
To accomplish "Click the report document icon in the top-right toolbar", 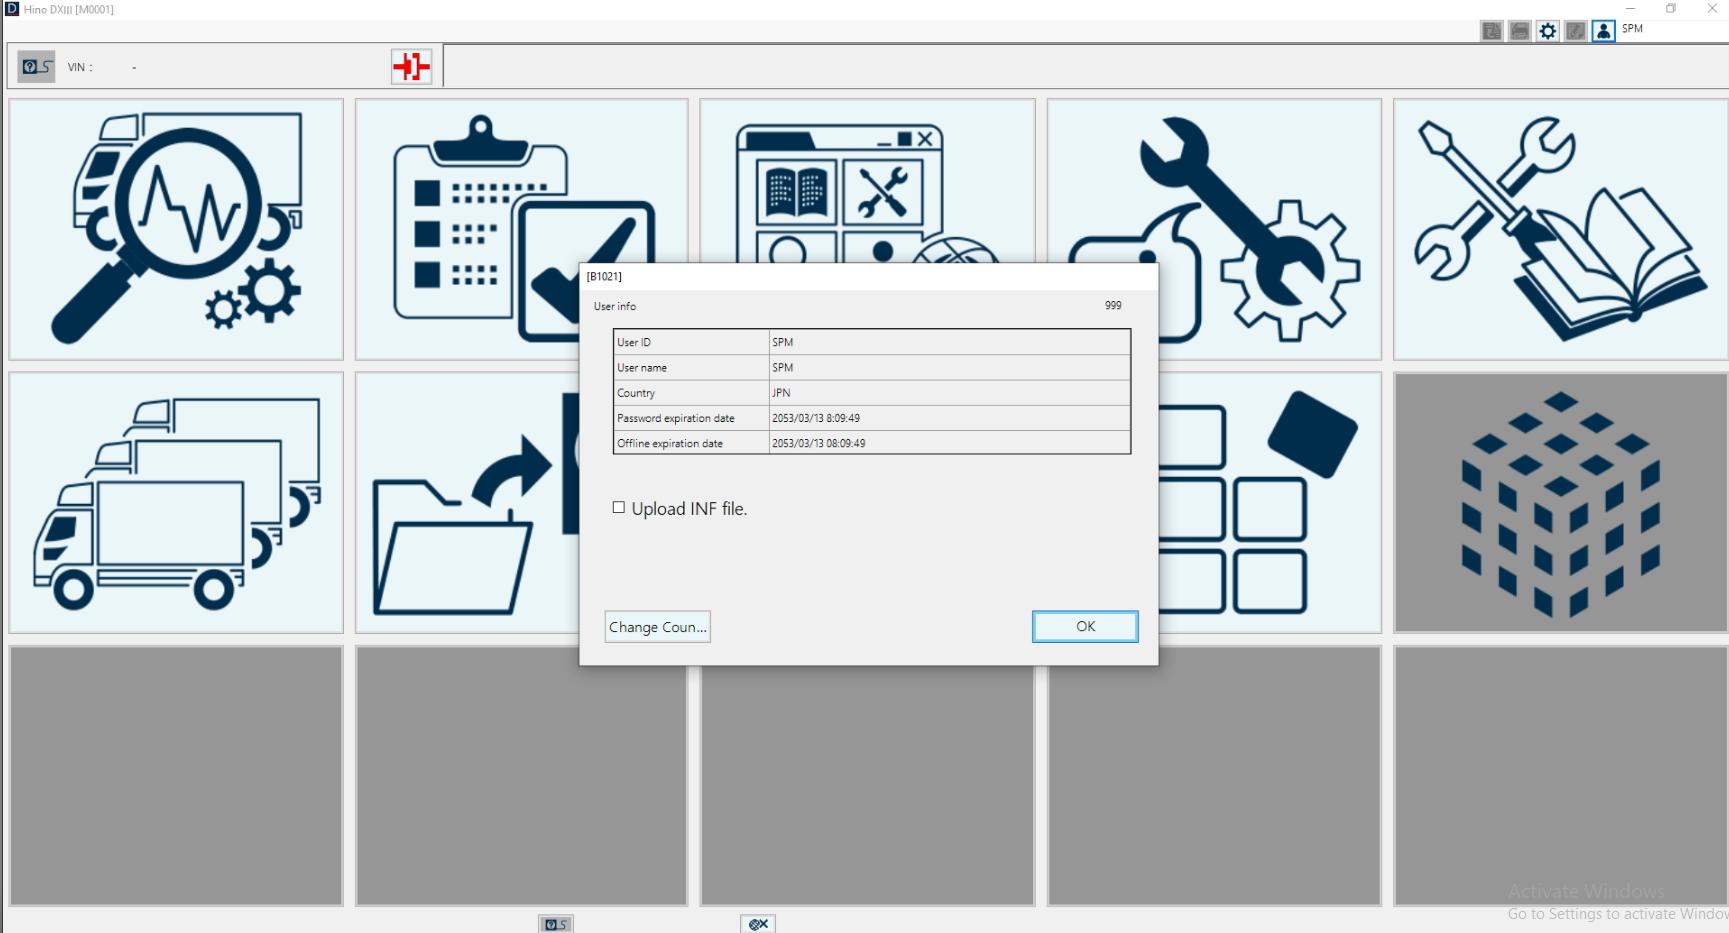I will 1491,30.
